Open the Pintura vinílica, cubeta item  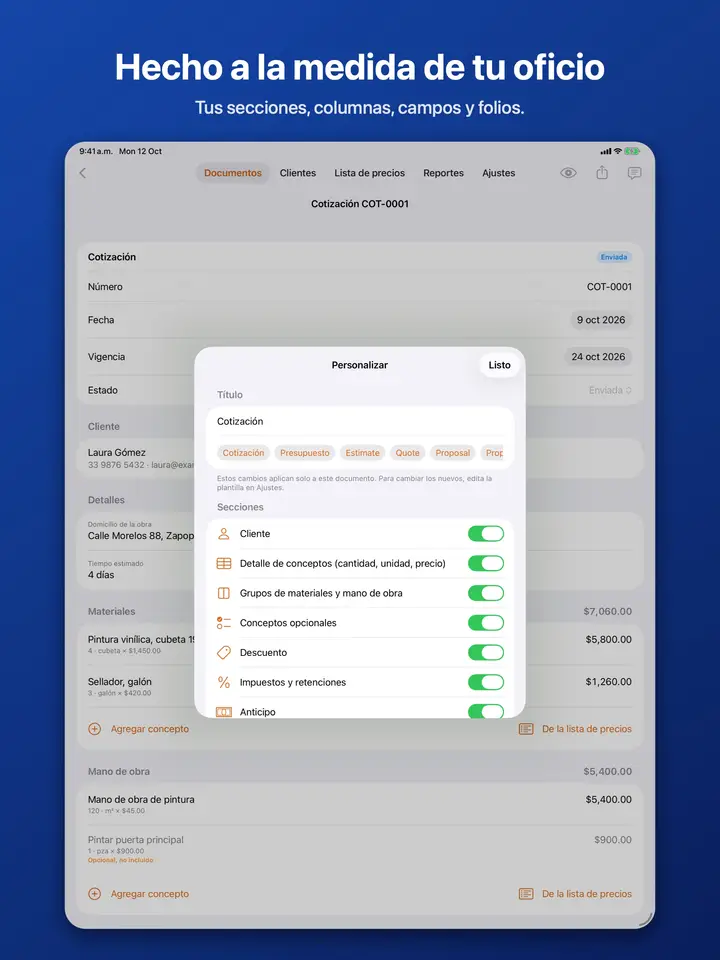pos(360,644)
